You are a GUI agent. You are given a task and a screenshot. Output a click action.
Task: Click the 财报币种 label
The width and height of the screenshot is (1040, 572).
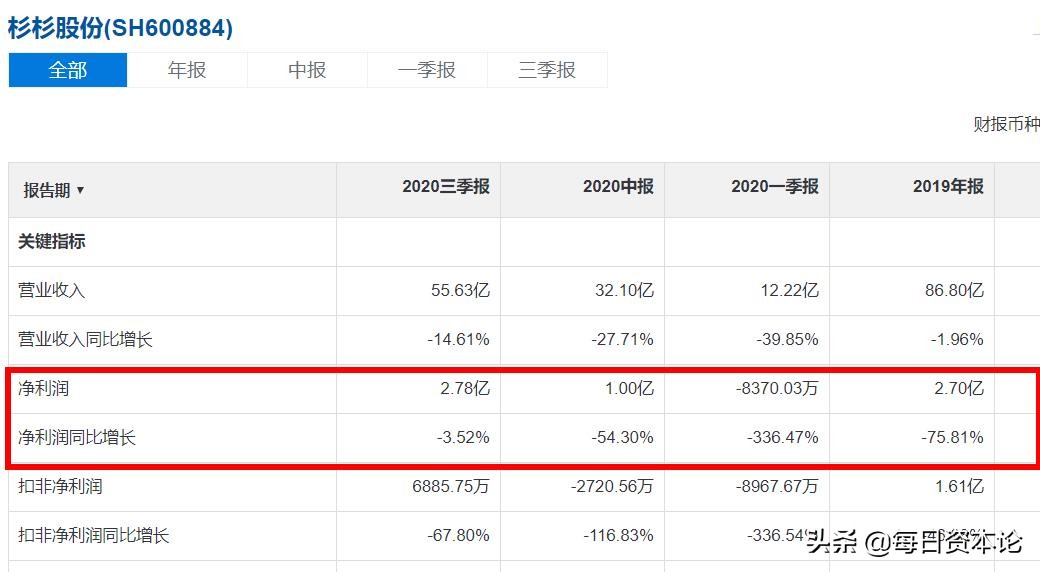[x=1006, y=124]
